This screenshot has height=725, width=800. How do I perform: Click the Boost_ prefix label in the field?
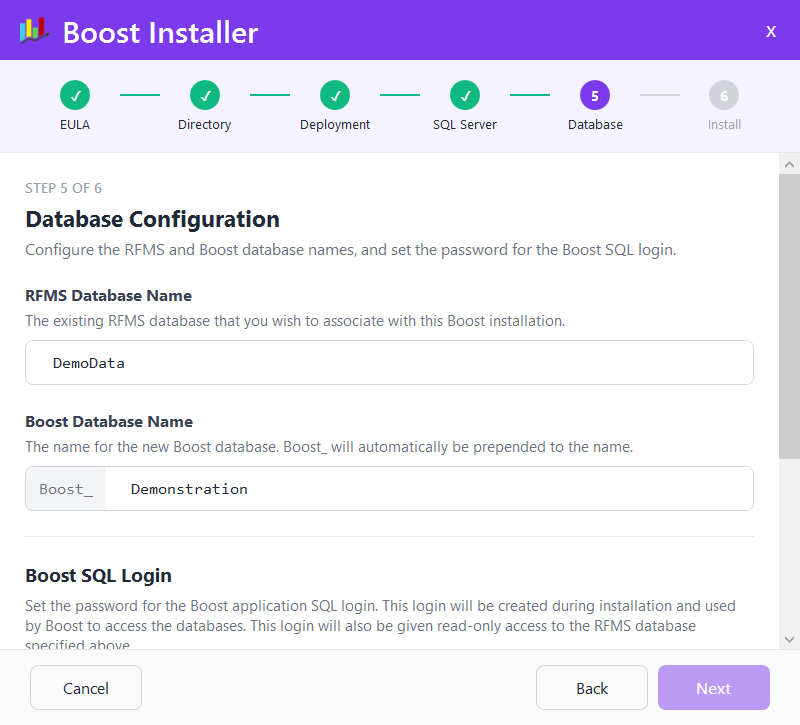click(66, 489)
